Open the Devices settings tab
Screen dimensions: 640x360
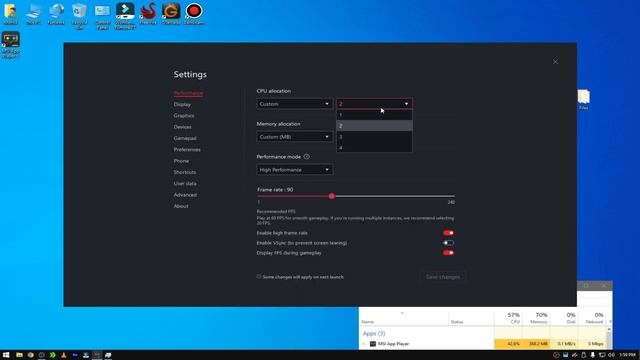[x=182, y=127]
